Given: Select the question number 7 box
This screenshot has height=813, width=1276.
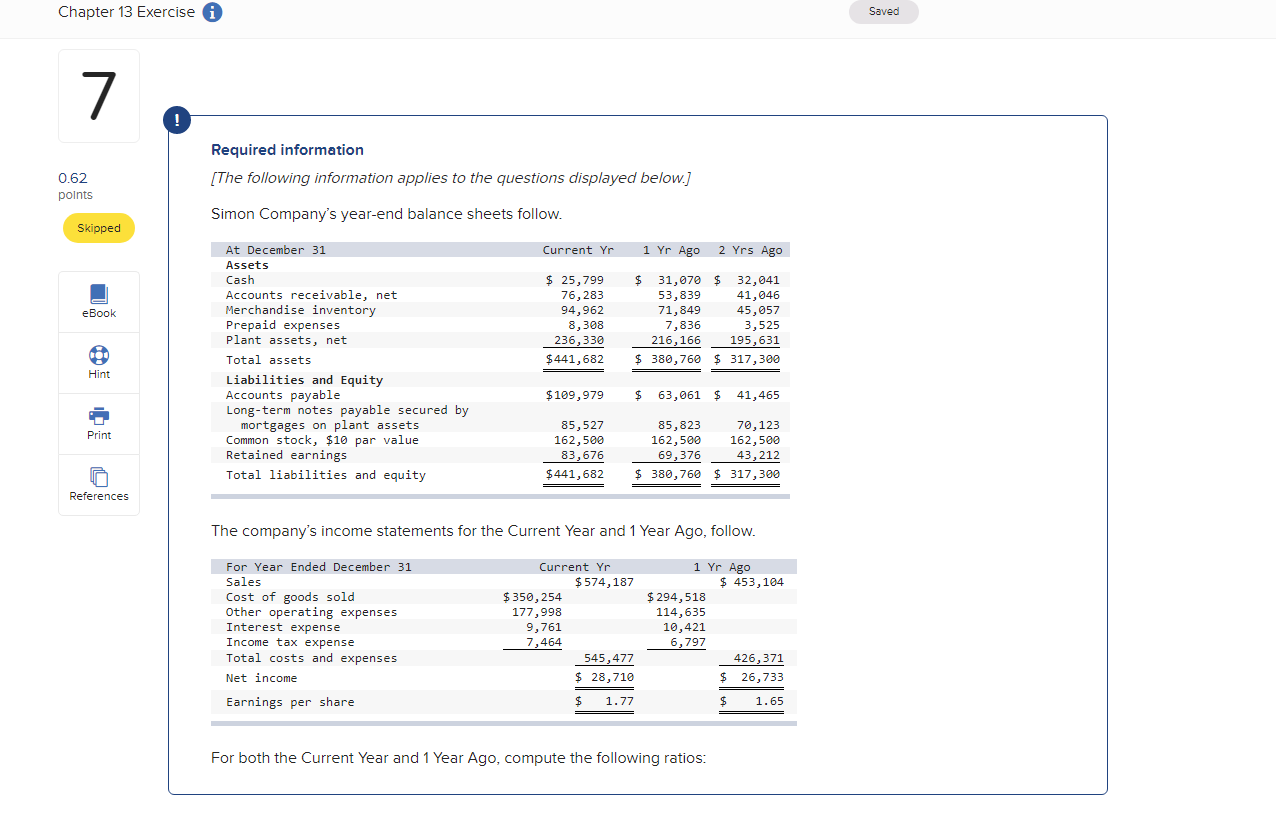Looking at the screenshot, I should pyautogui.click(x=99, y=96).
